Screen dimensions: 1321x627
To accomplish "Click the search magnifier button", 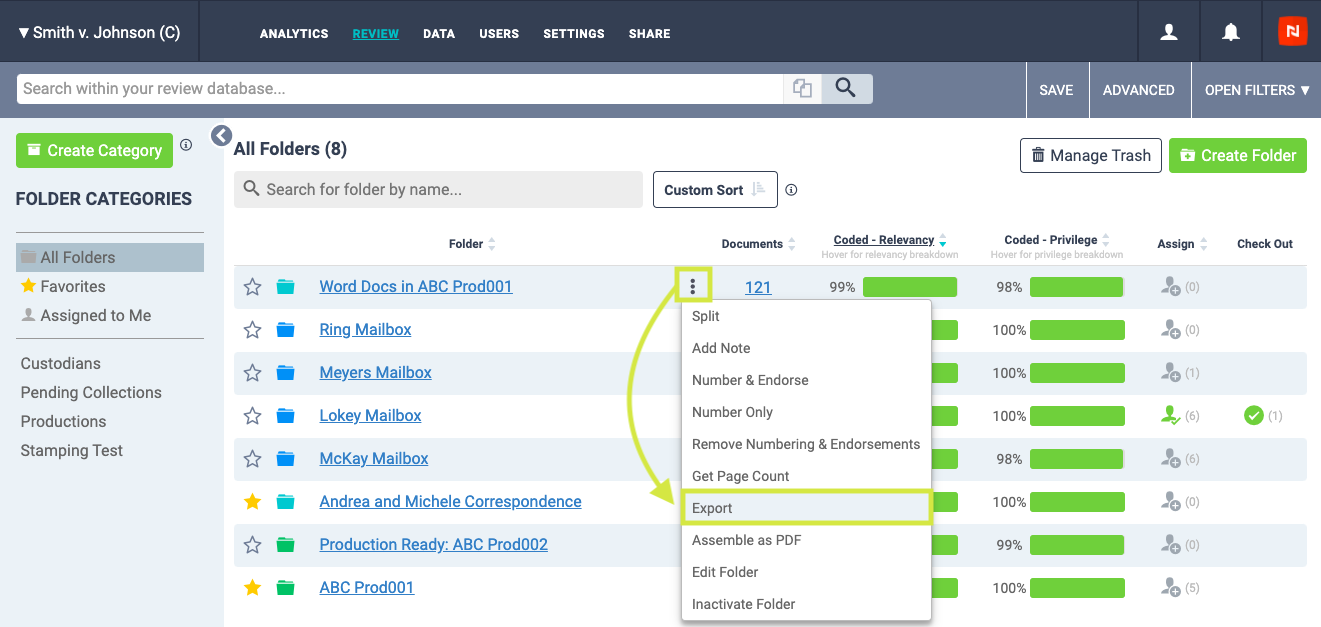I will click(x=846, y=88).
